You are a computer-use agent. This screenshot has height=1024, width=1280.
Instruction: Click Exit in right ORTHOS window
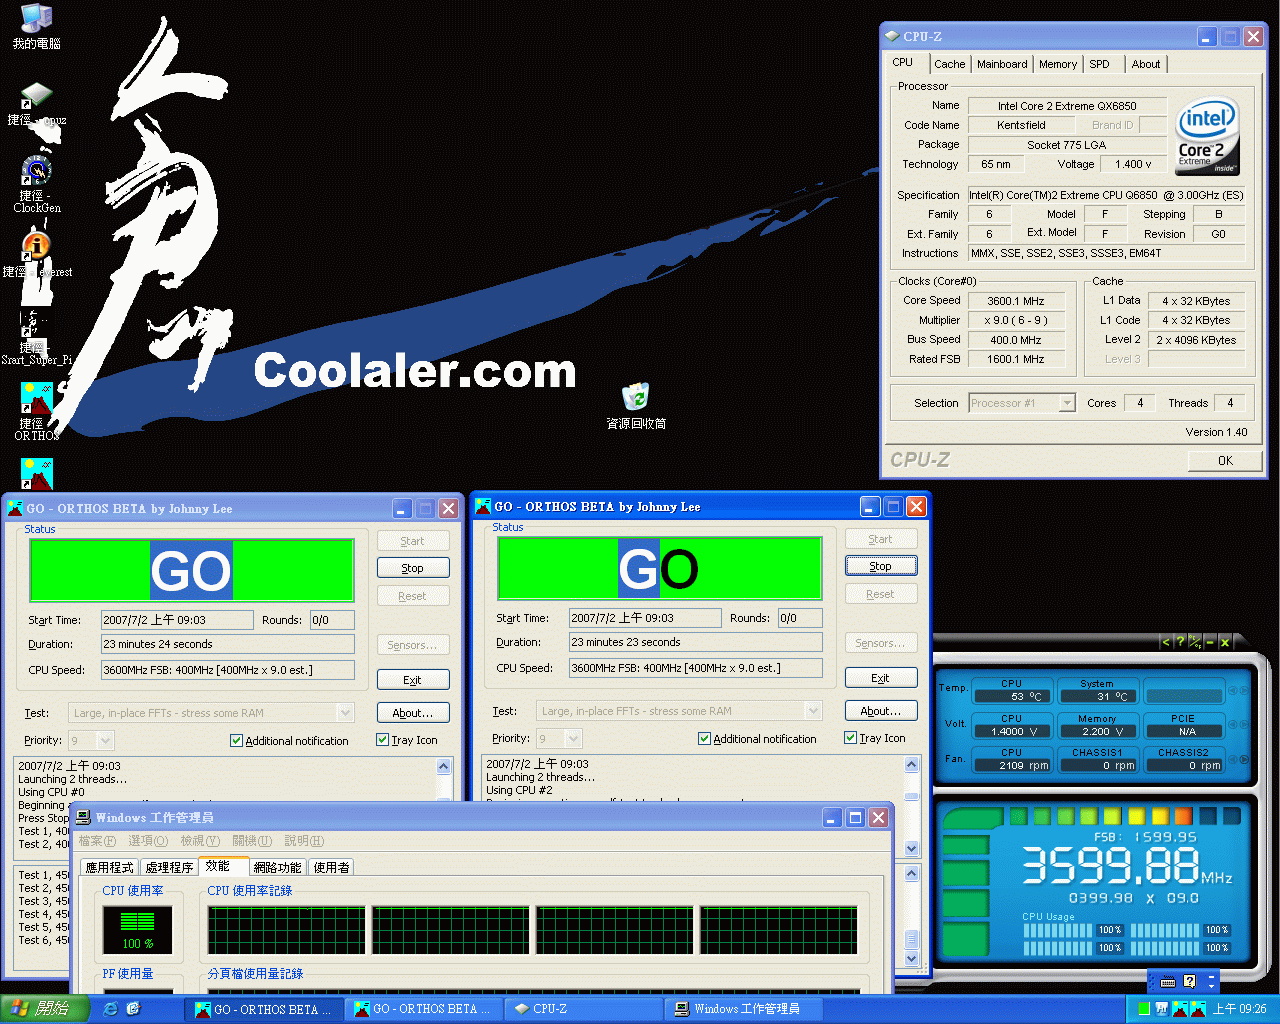point(881,678)
